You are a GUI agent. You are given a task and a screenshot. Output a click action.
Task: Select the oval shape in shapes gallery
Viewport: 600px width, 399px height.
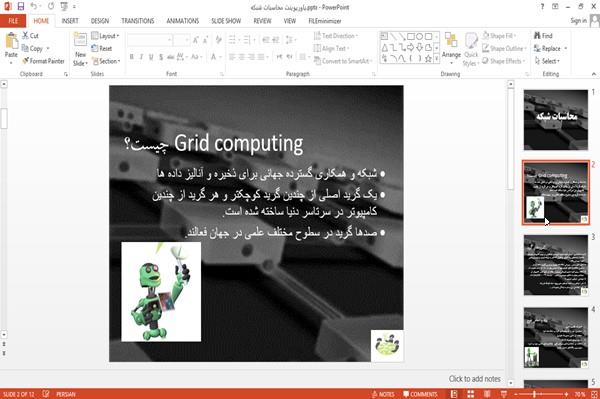click(419, 36)
